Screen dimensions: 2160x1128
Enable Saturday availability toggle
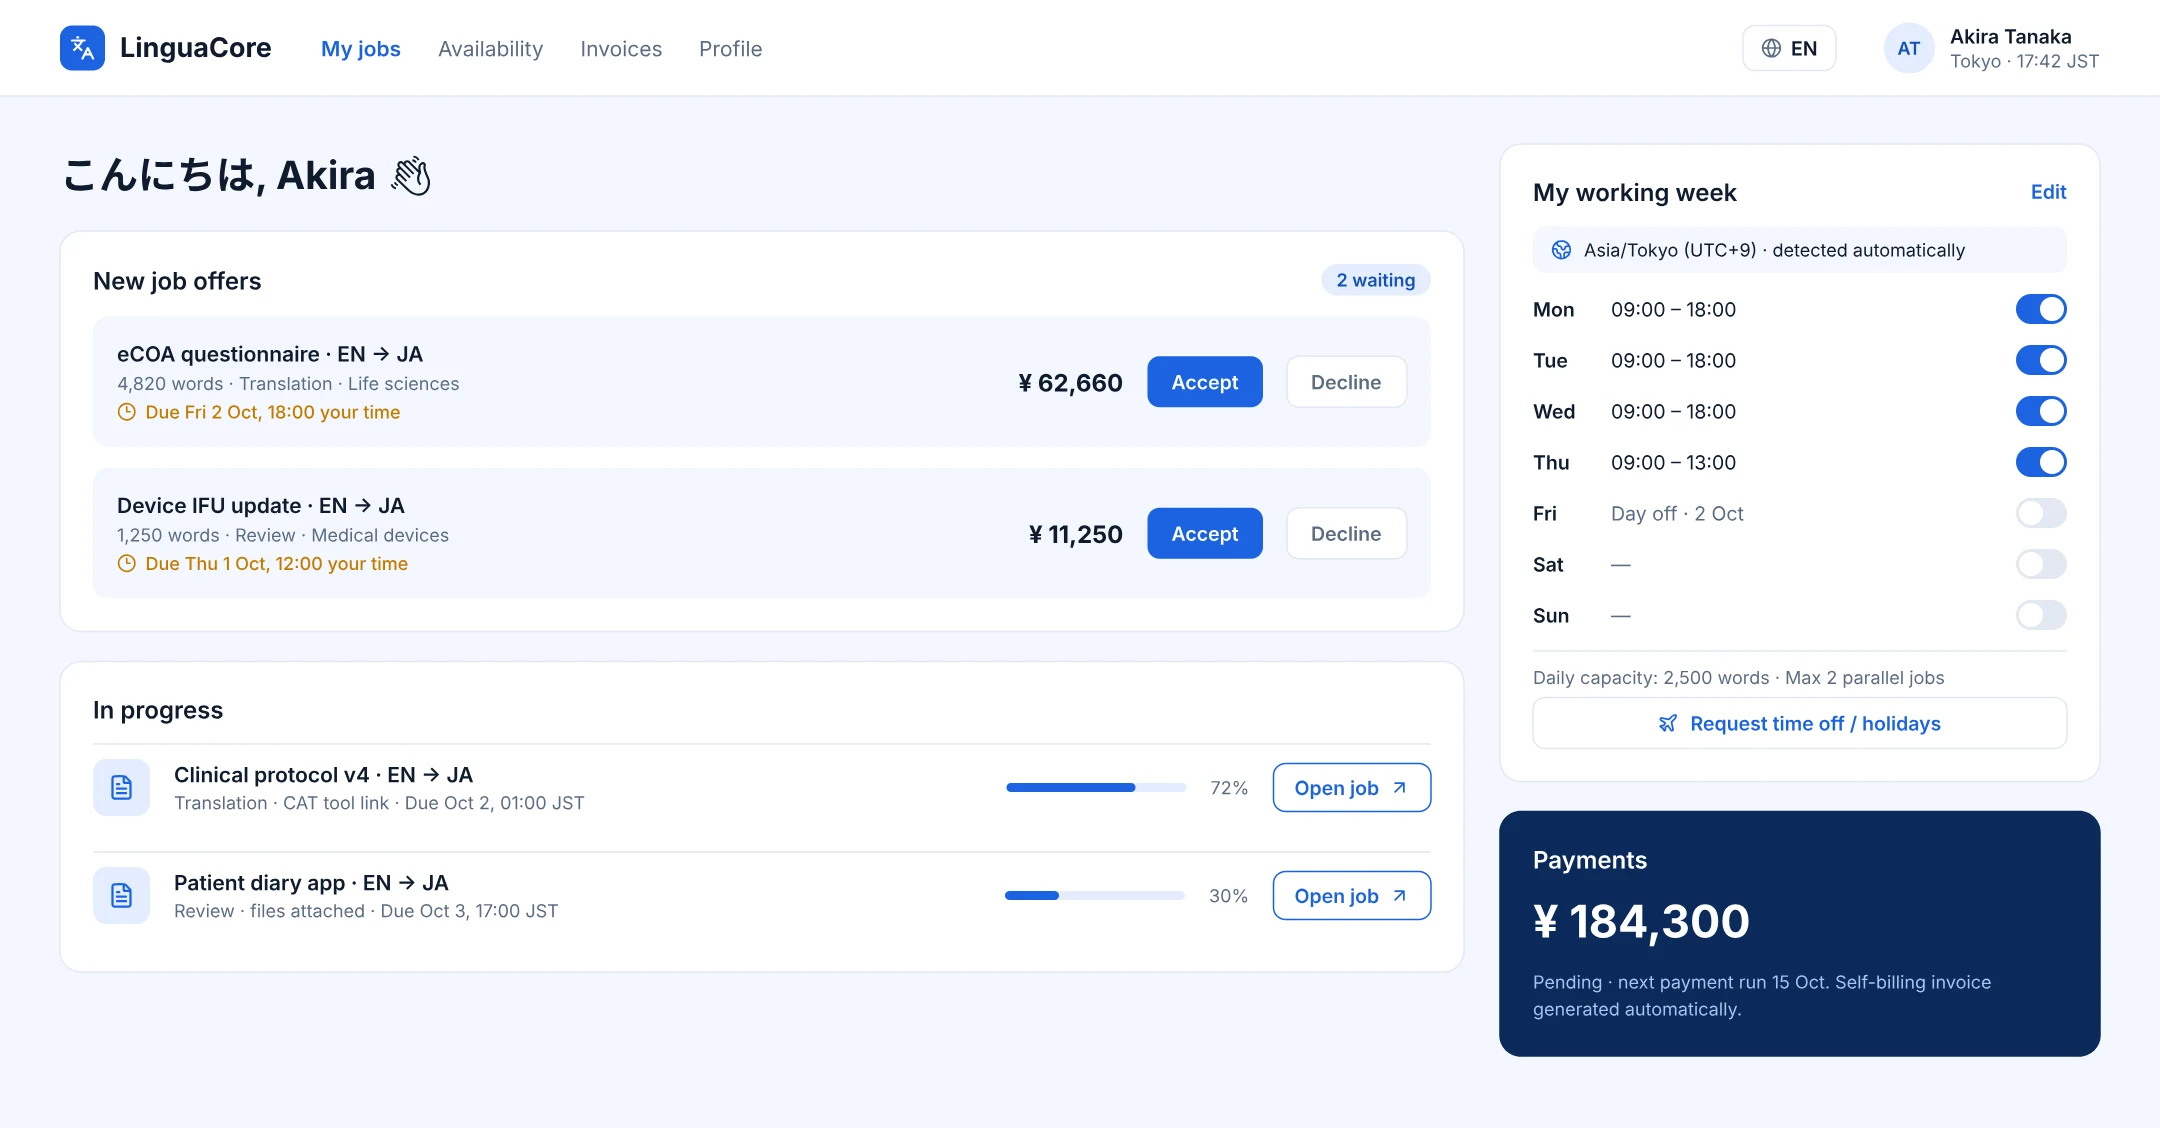point(2041,565)
